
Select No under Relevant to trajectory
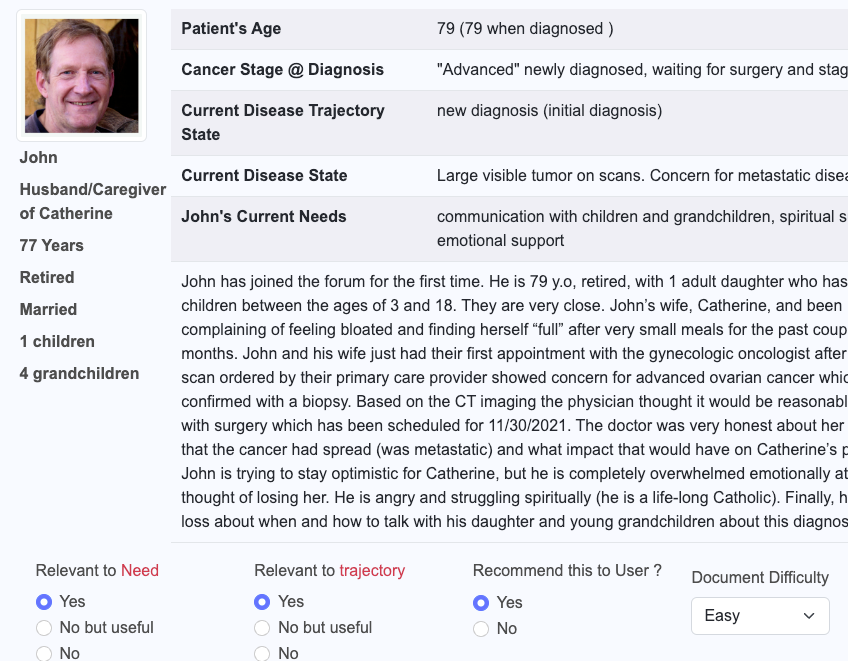point(262,653)
